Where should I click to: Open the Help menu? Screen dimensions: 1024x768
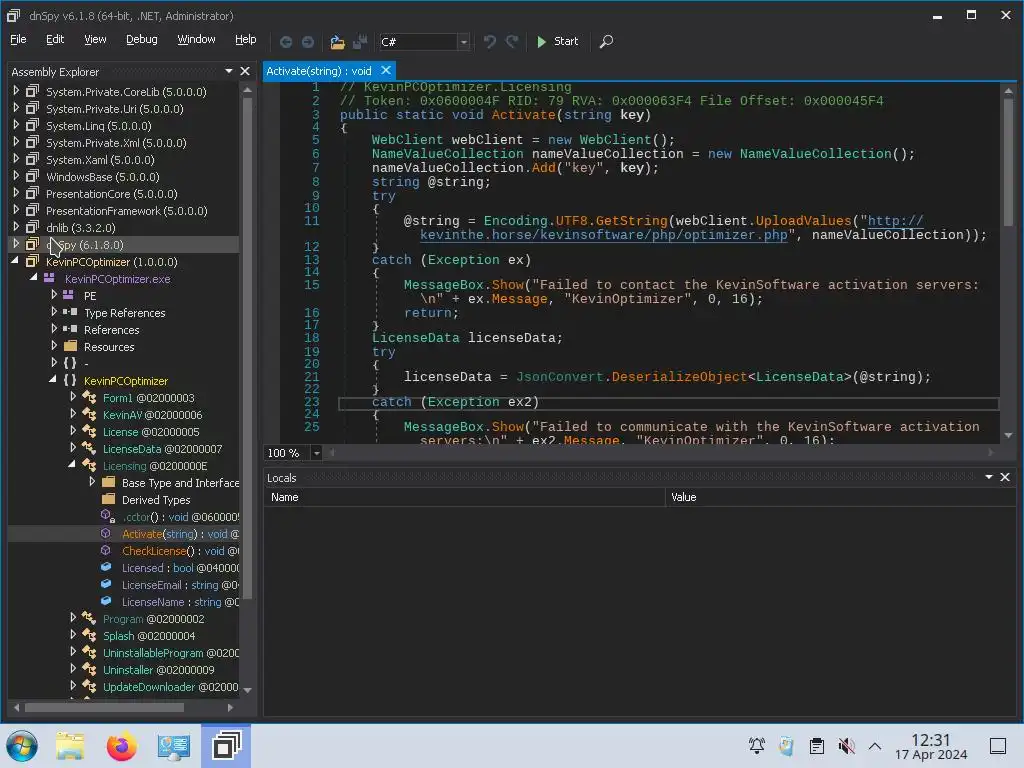[246, 39]
